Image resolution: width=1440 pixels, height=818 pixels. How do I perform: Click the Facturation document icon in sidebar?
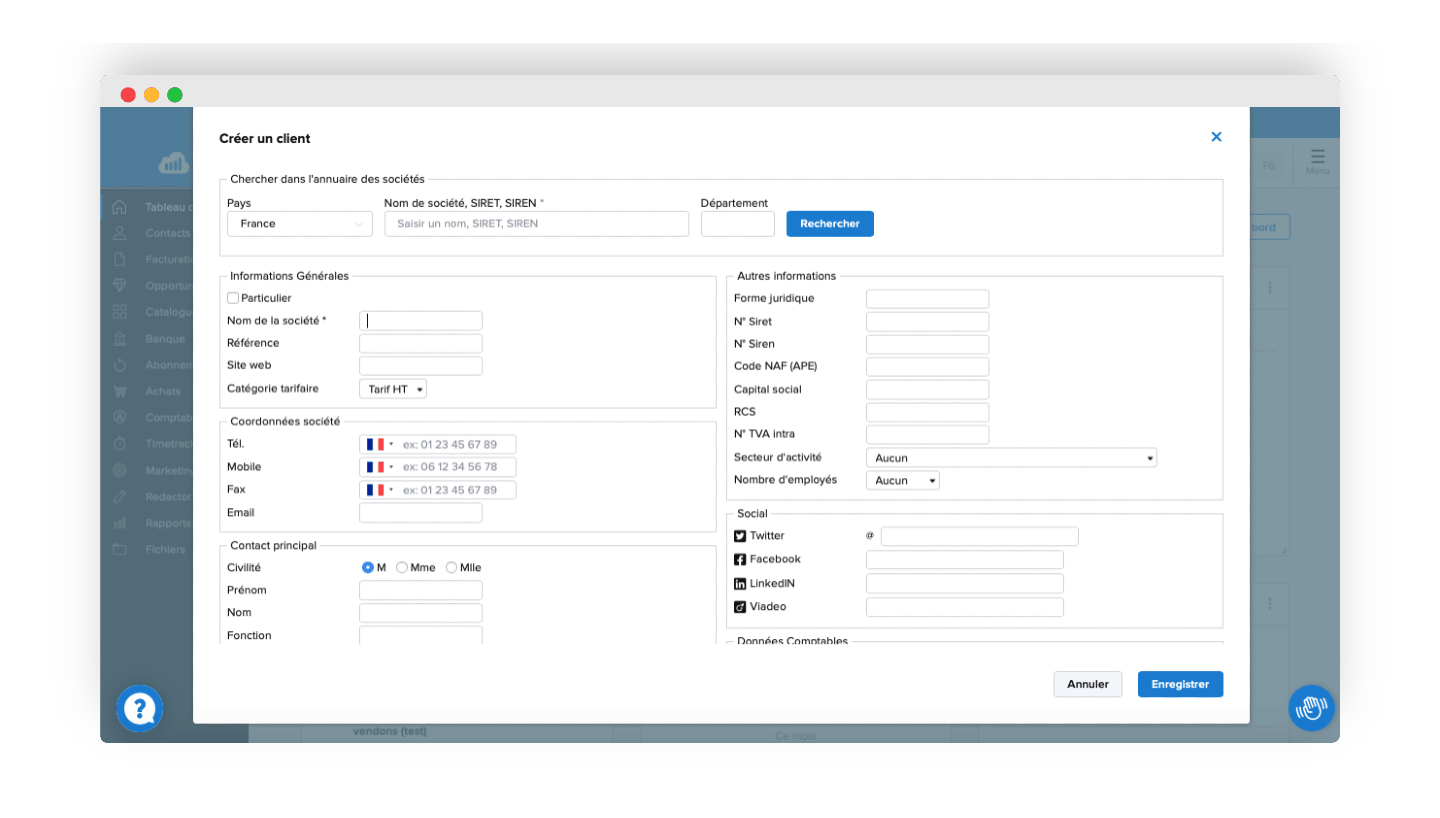coord(120,259)
